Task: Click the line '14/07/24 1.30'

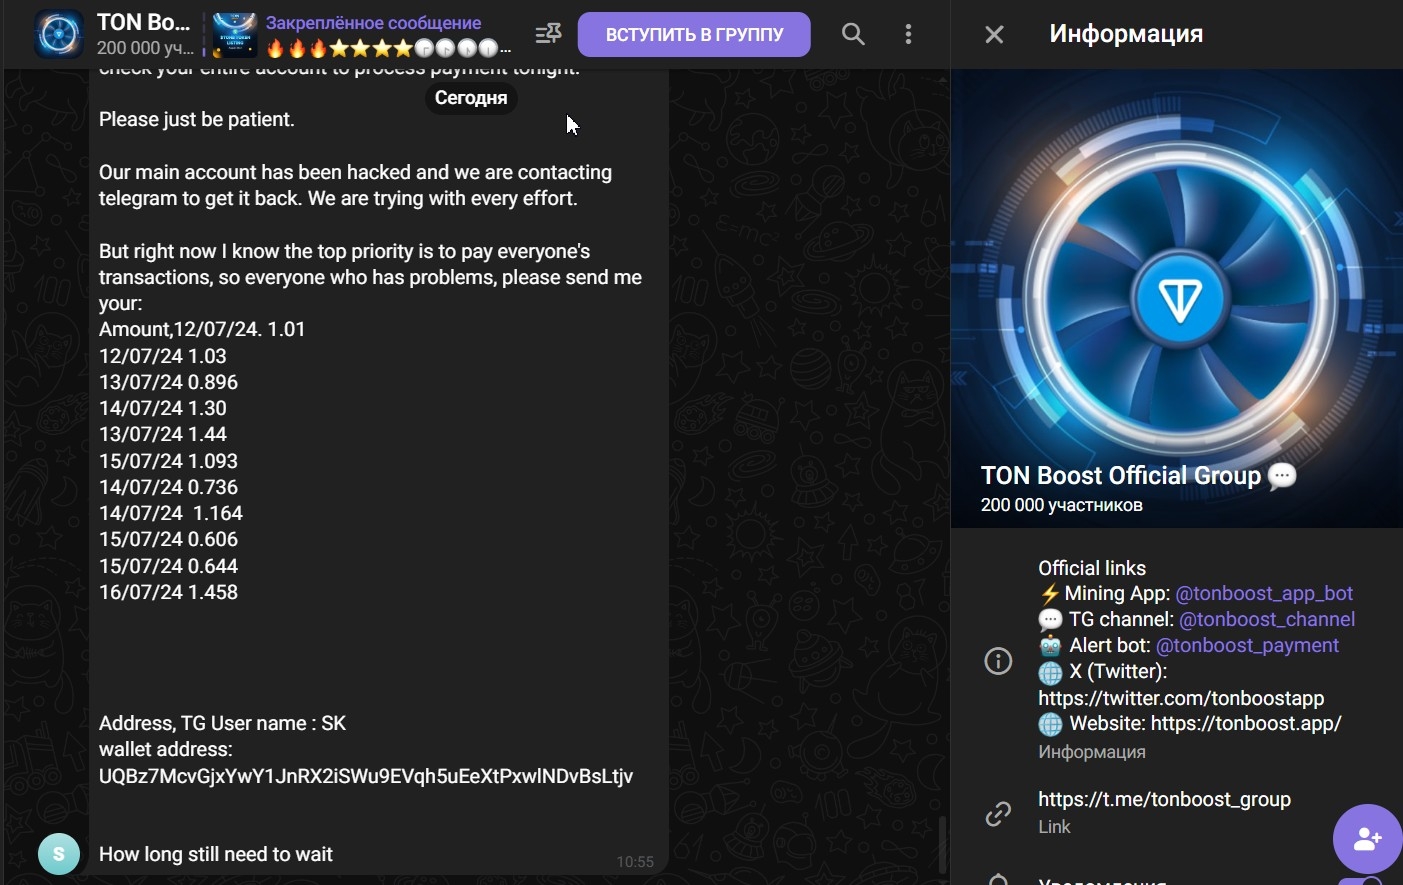Action: tap(163, 408)
